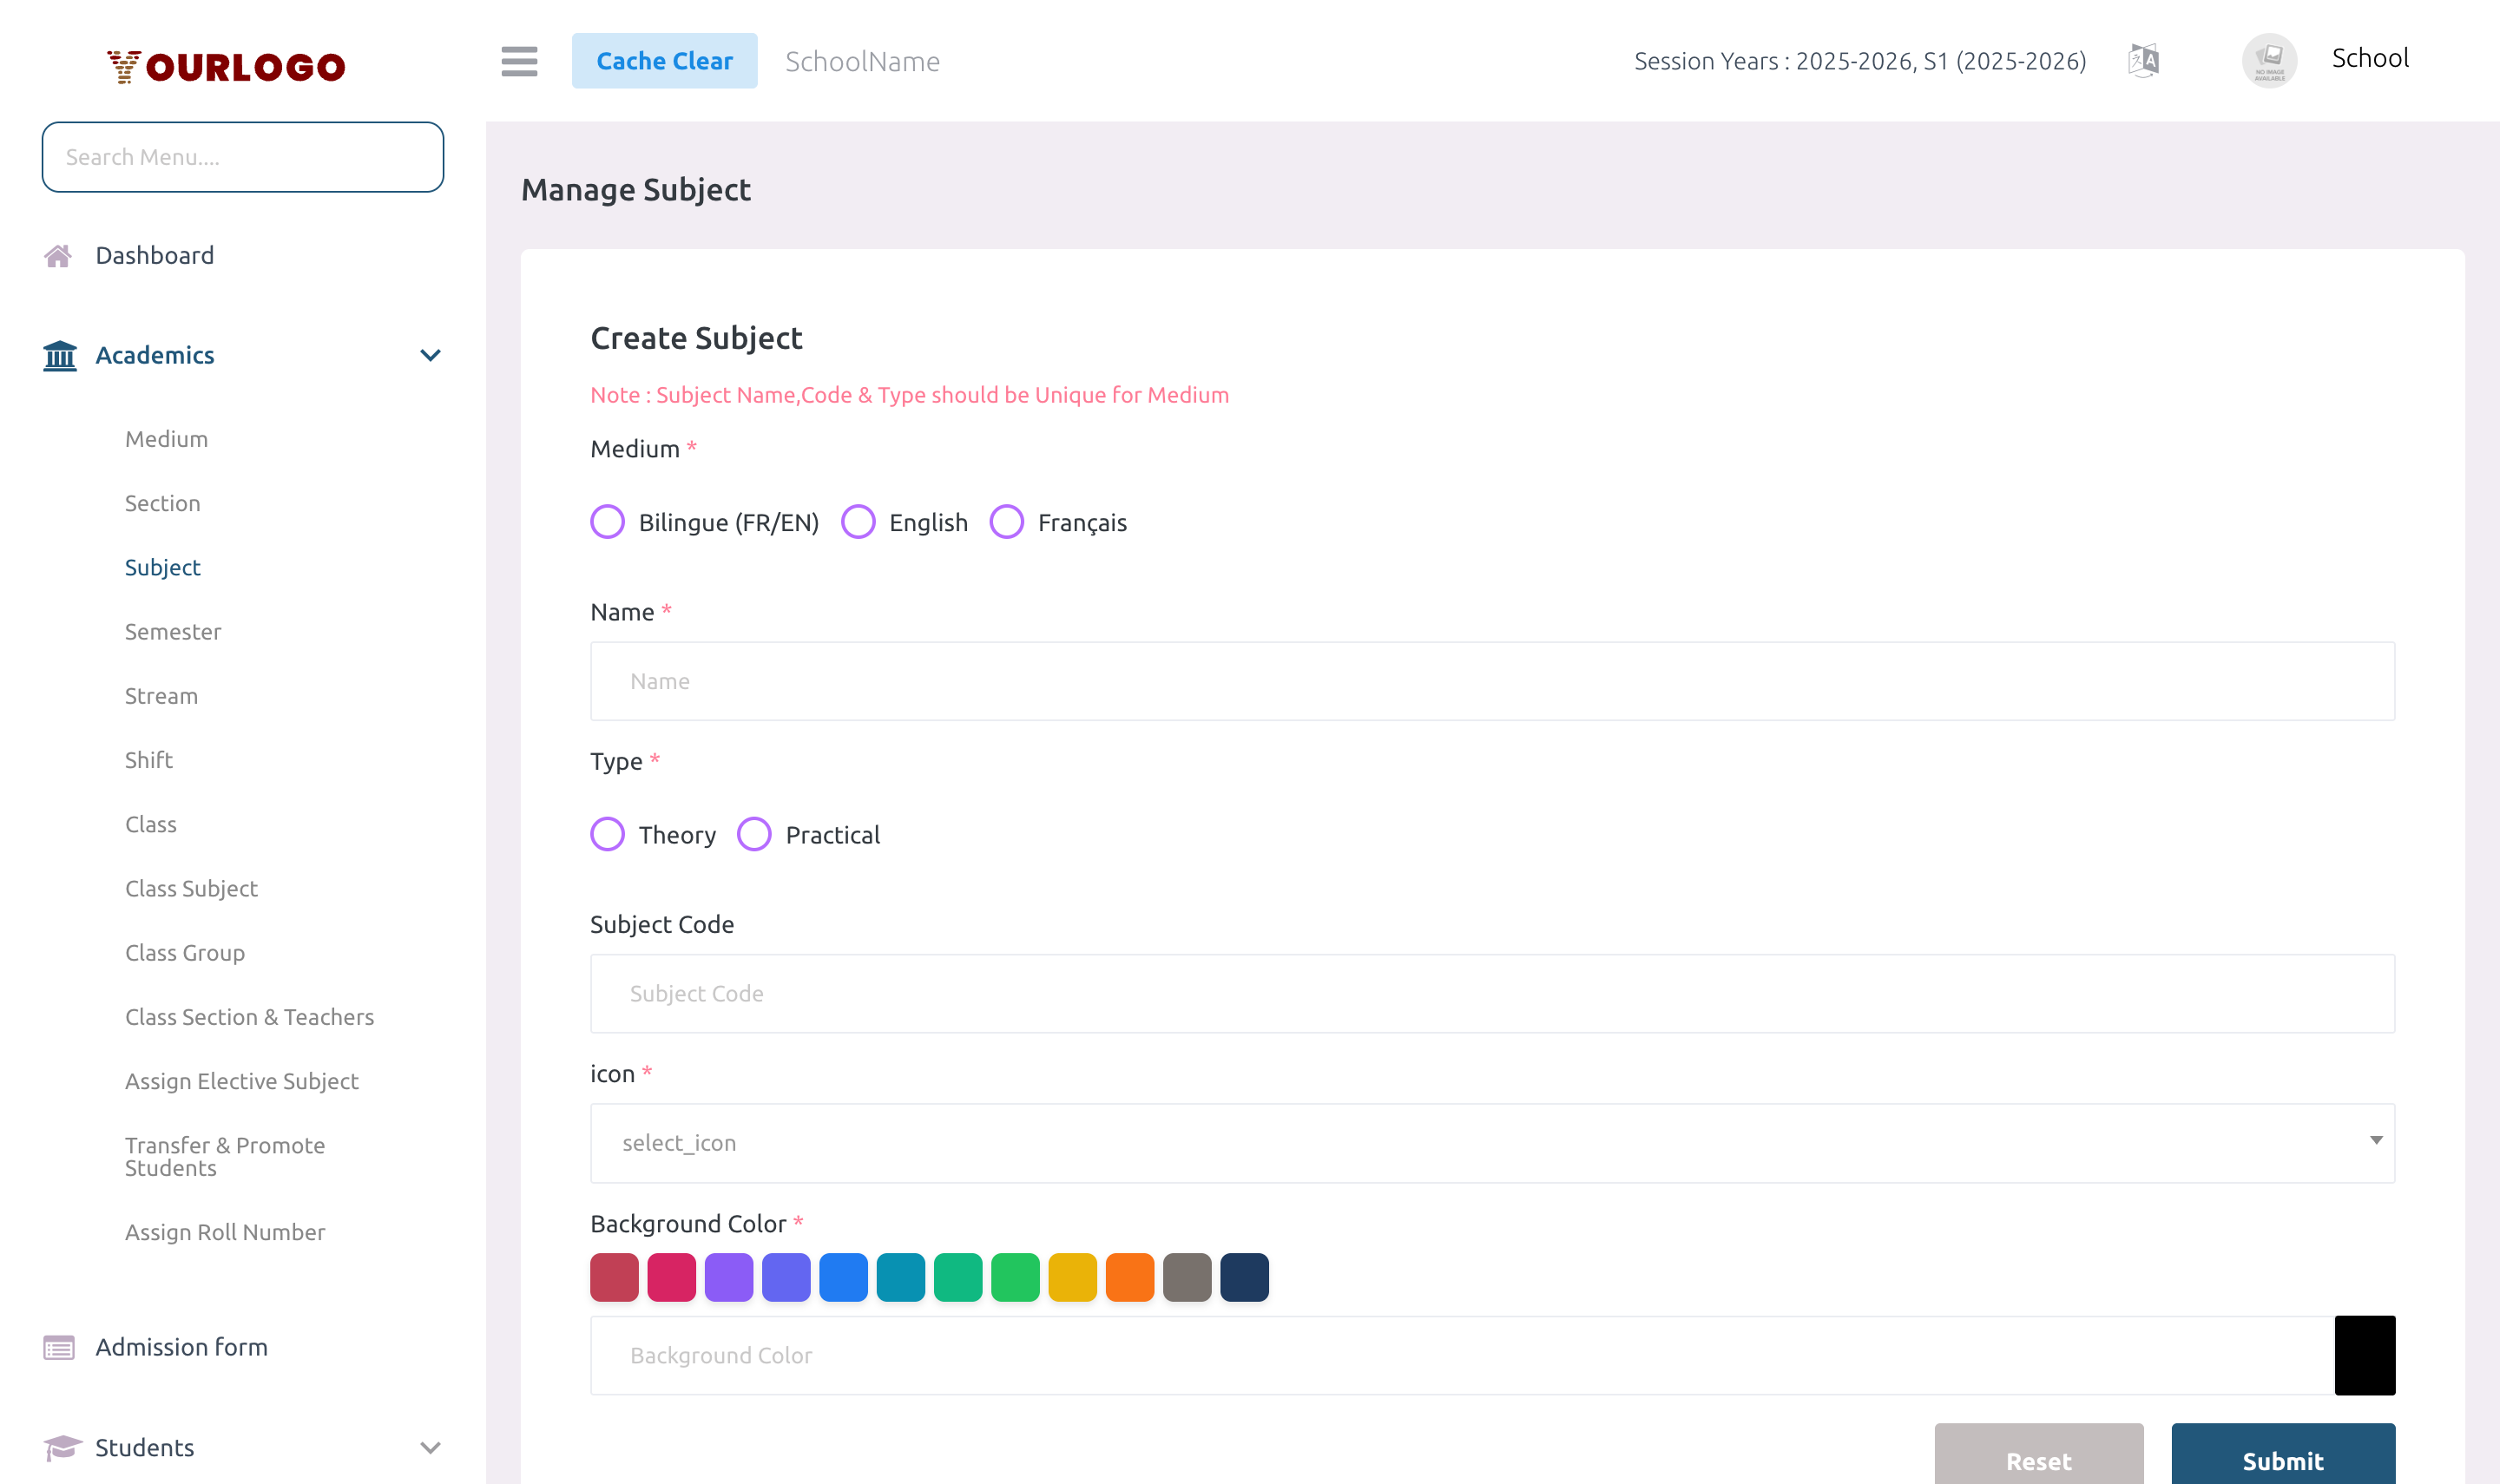
Task: Open the School profile avatar
Action: pyautogui.click(x=2269, y=60)
